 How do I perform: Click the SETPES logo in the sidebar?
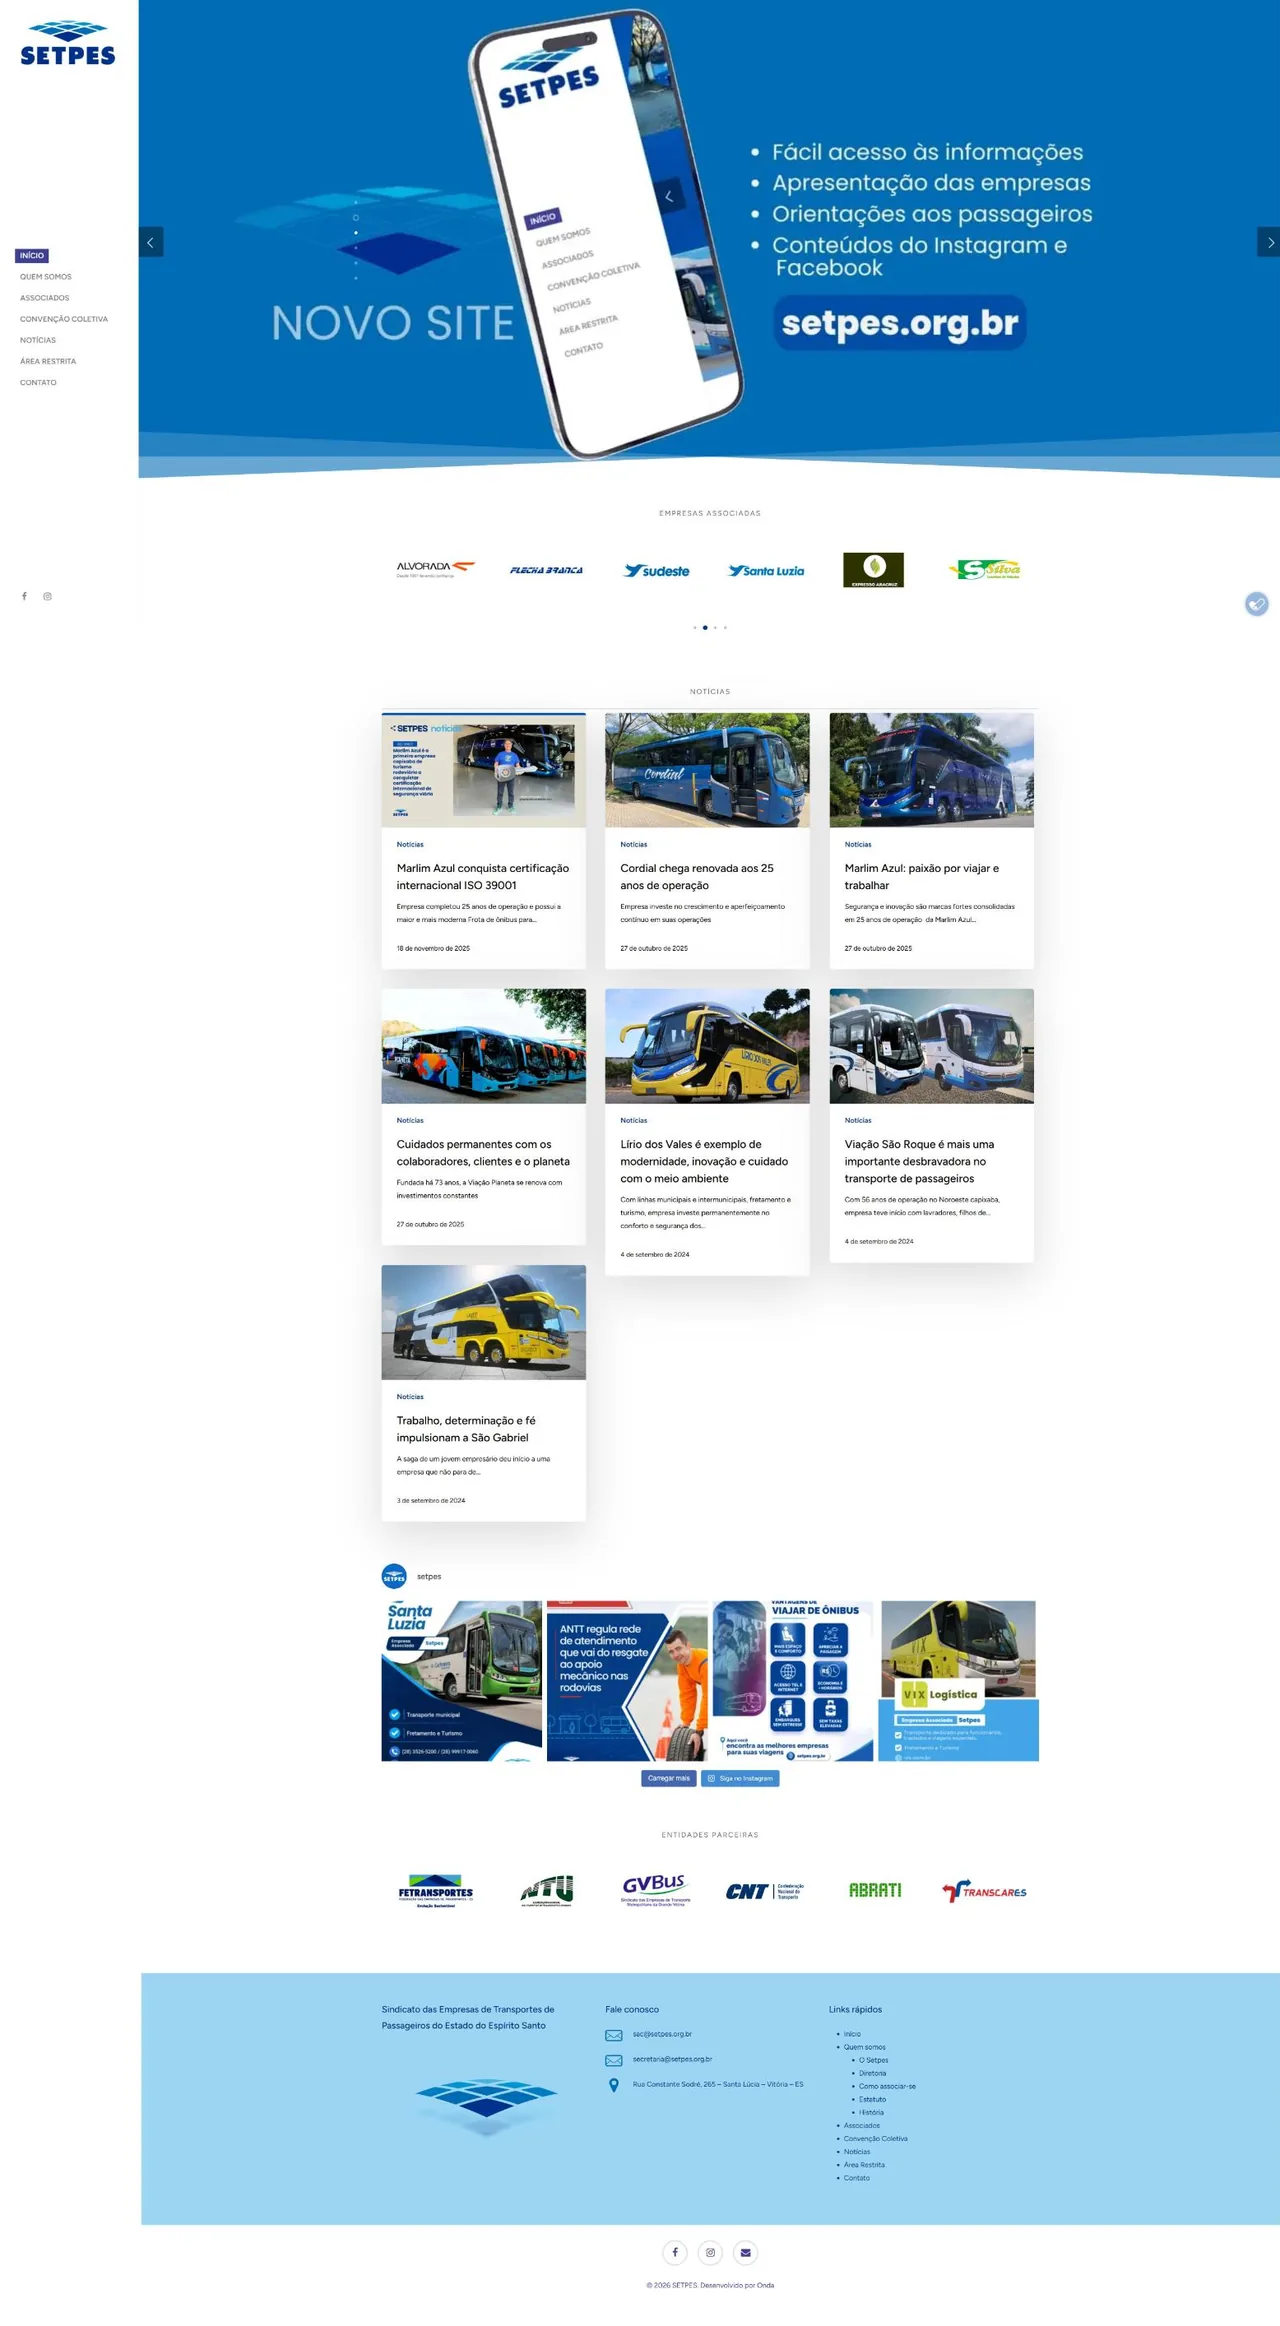click(68, 43)
